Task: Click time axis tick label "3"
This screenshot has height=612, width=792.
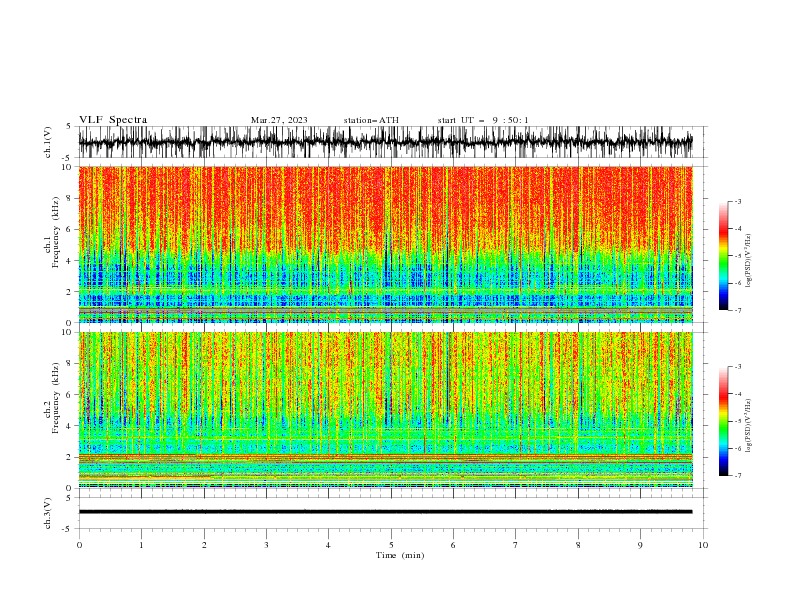Action: point(266,545)
